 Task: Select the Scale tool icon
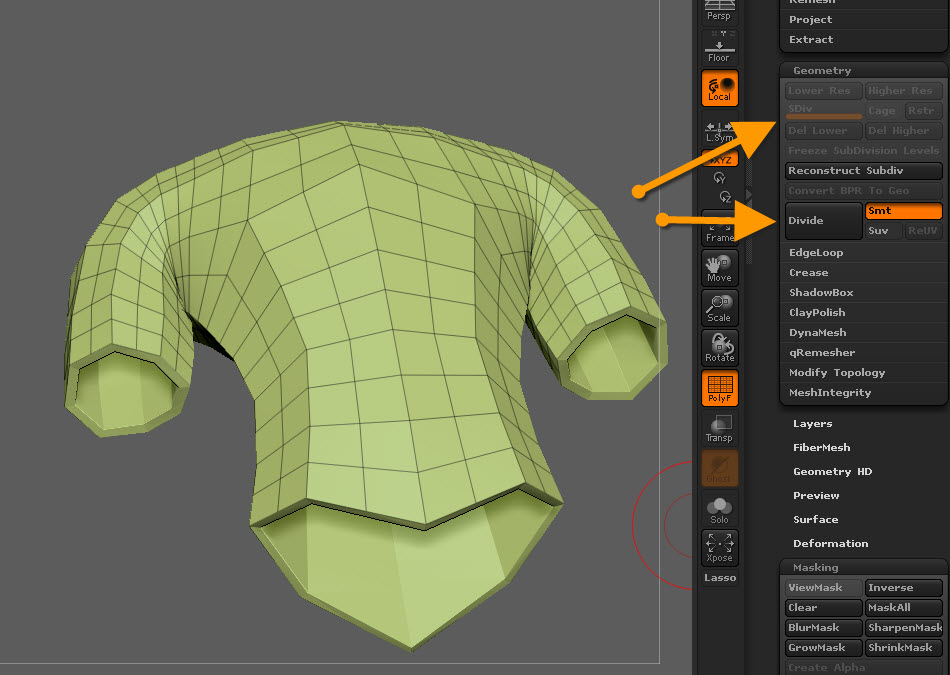point(719,307)
